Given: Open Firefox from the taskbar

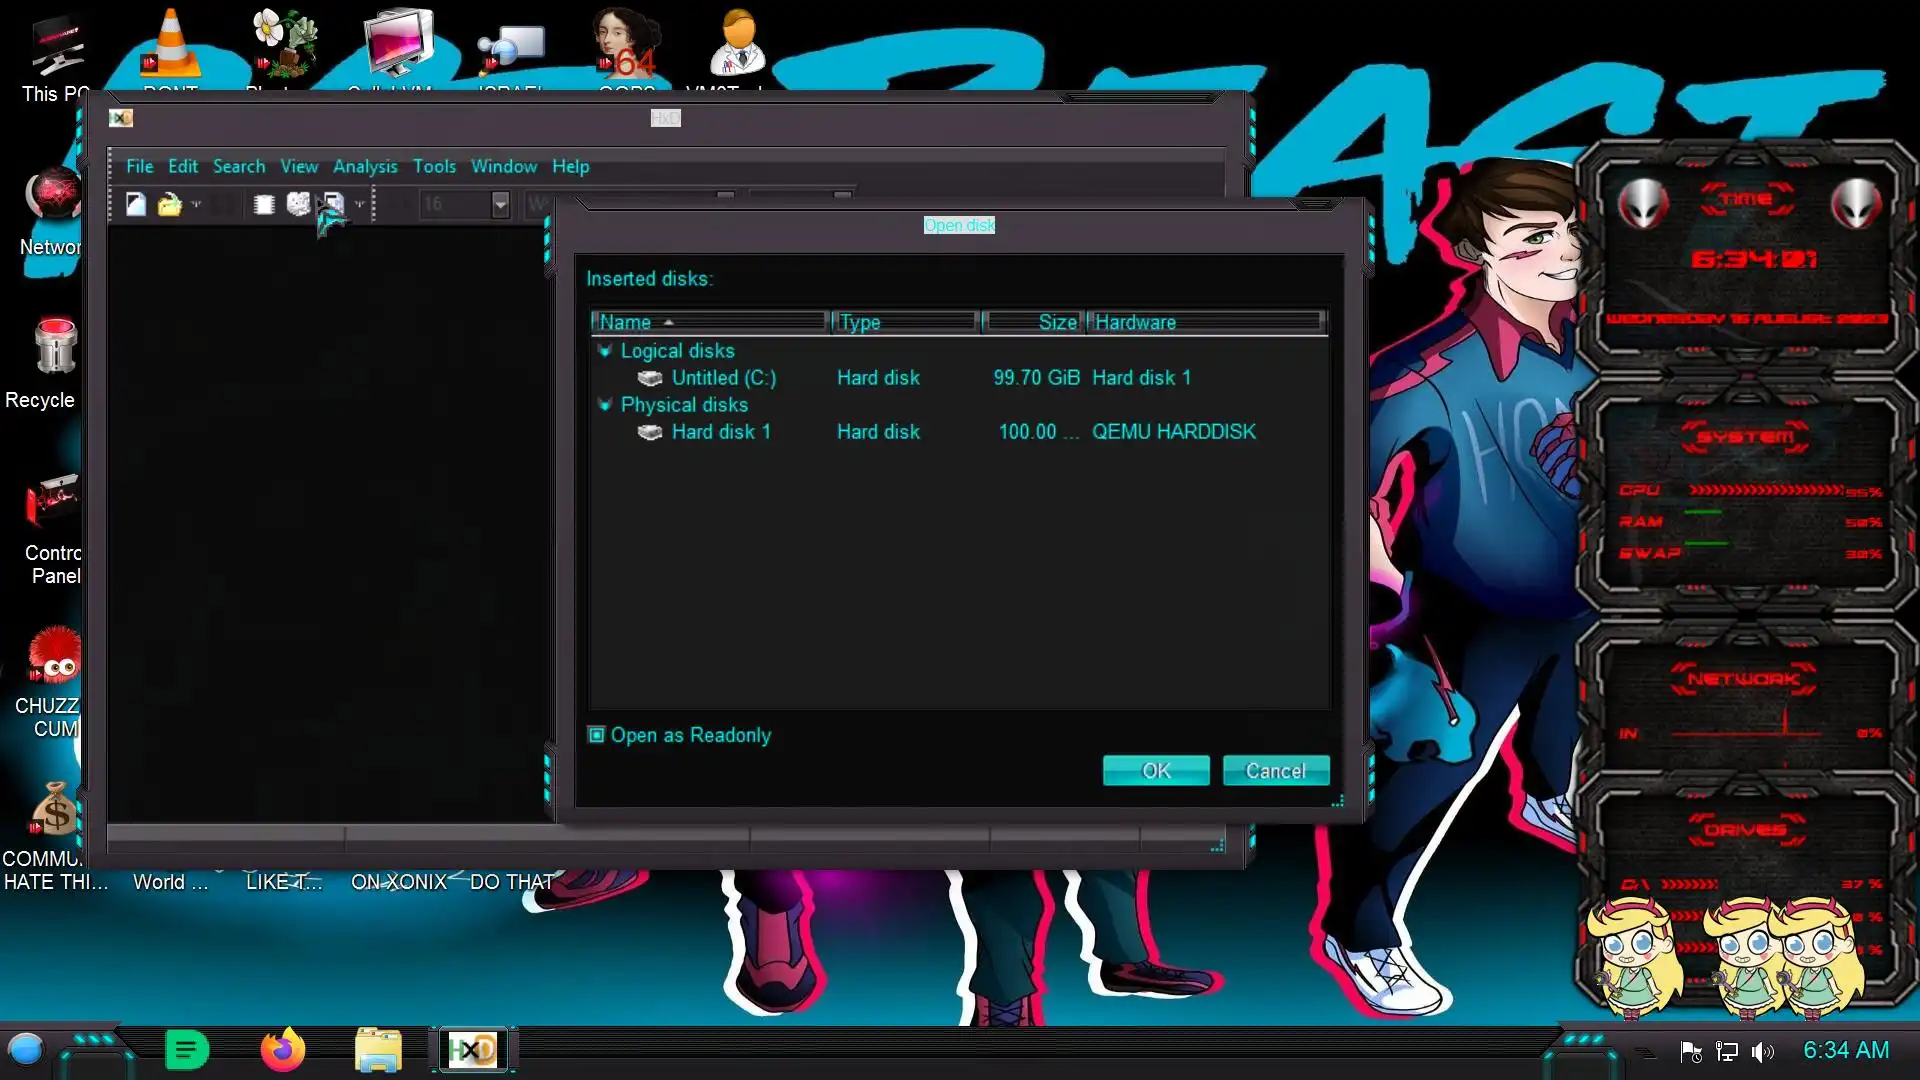Looking at the screenshot, I should point(282,1050).
